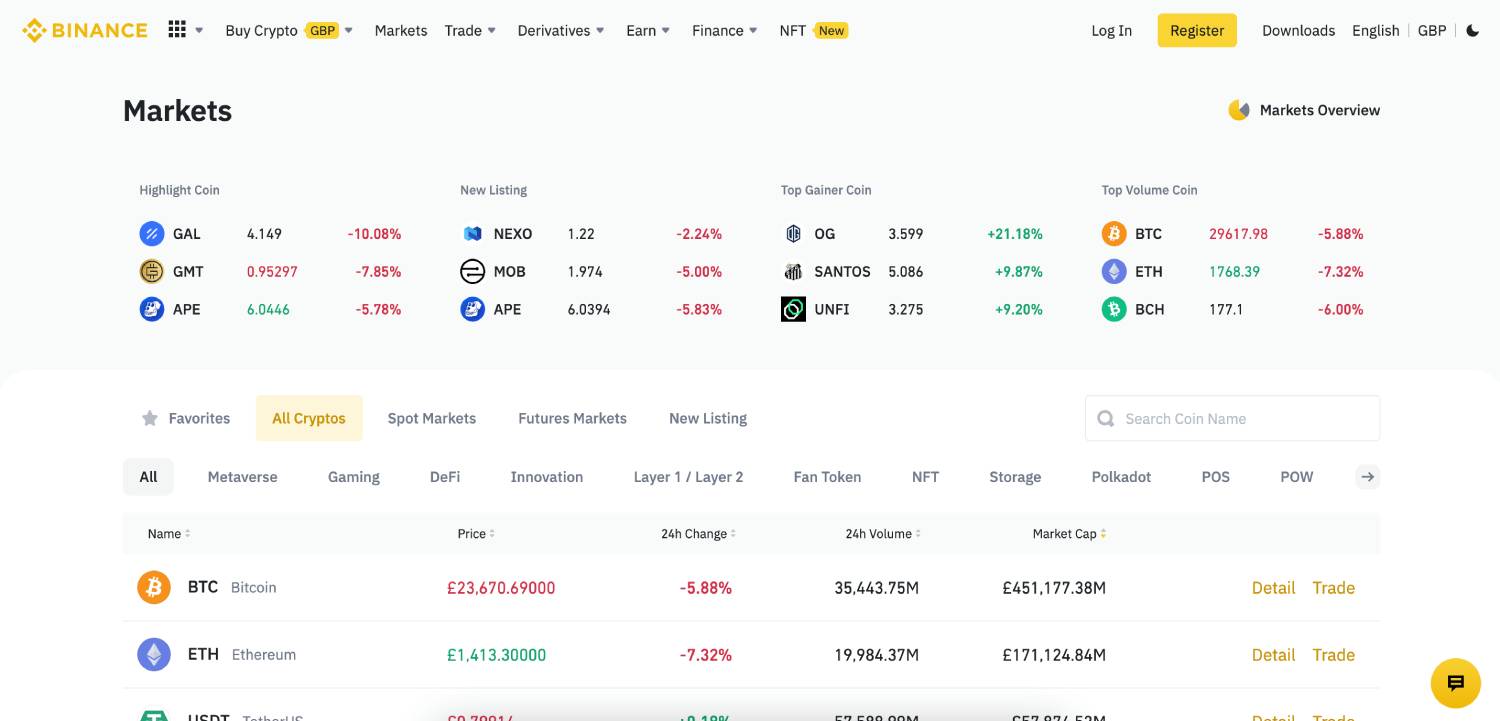Switch to Spot Markets tab
1500x721 pixels.
click(x=432, y=418)
